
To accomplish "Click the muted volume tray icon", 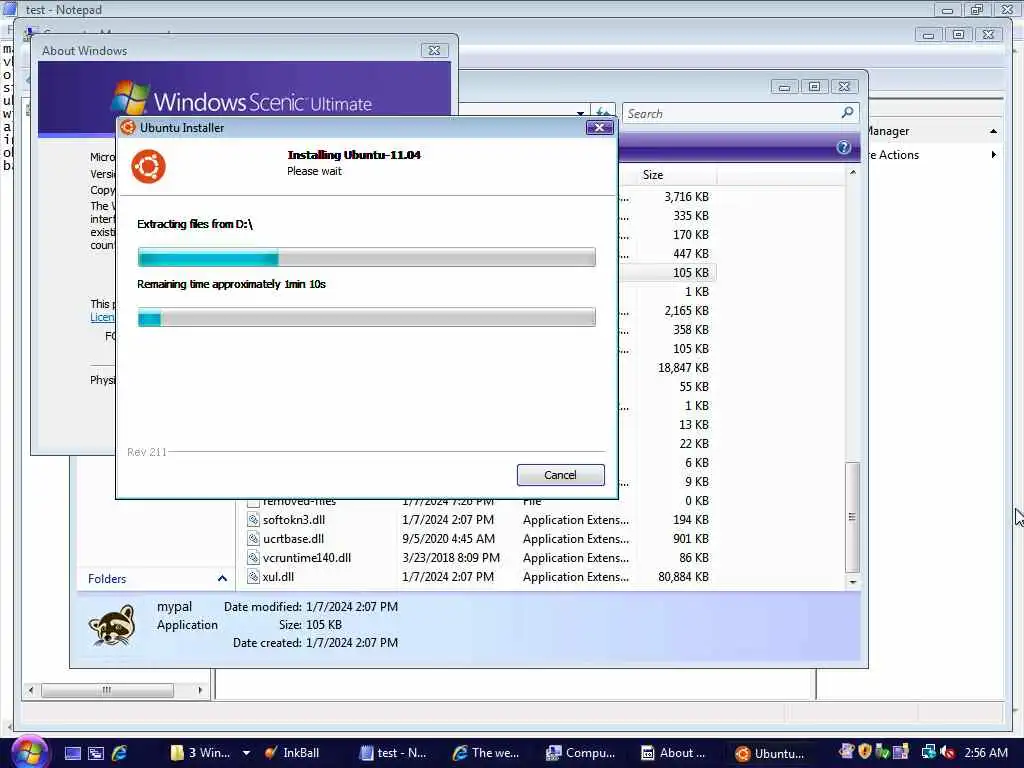I will [x=946, y=753].
